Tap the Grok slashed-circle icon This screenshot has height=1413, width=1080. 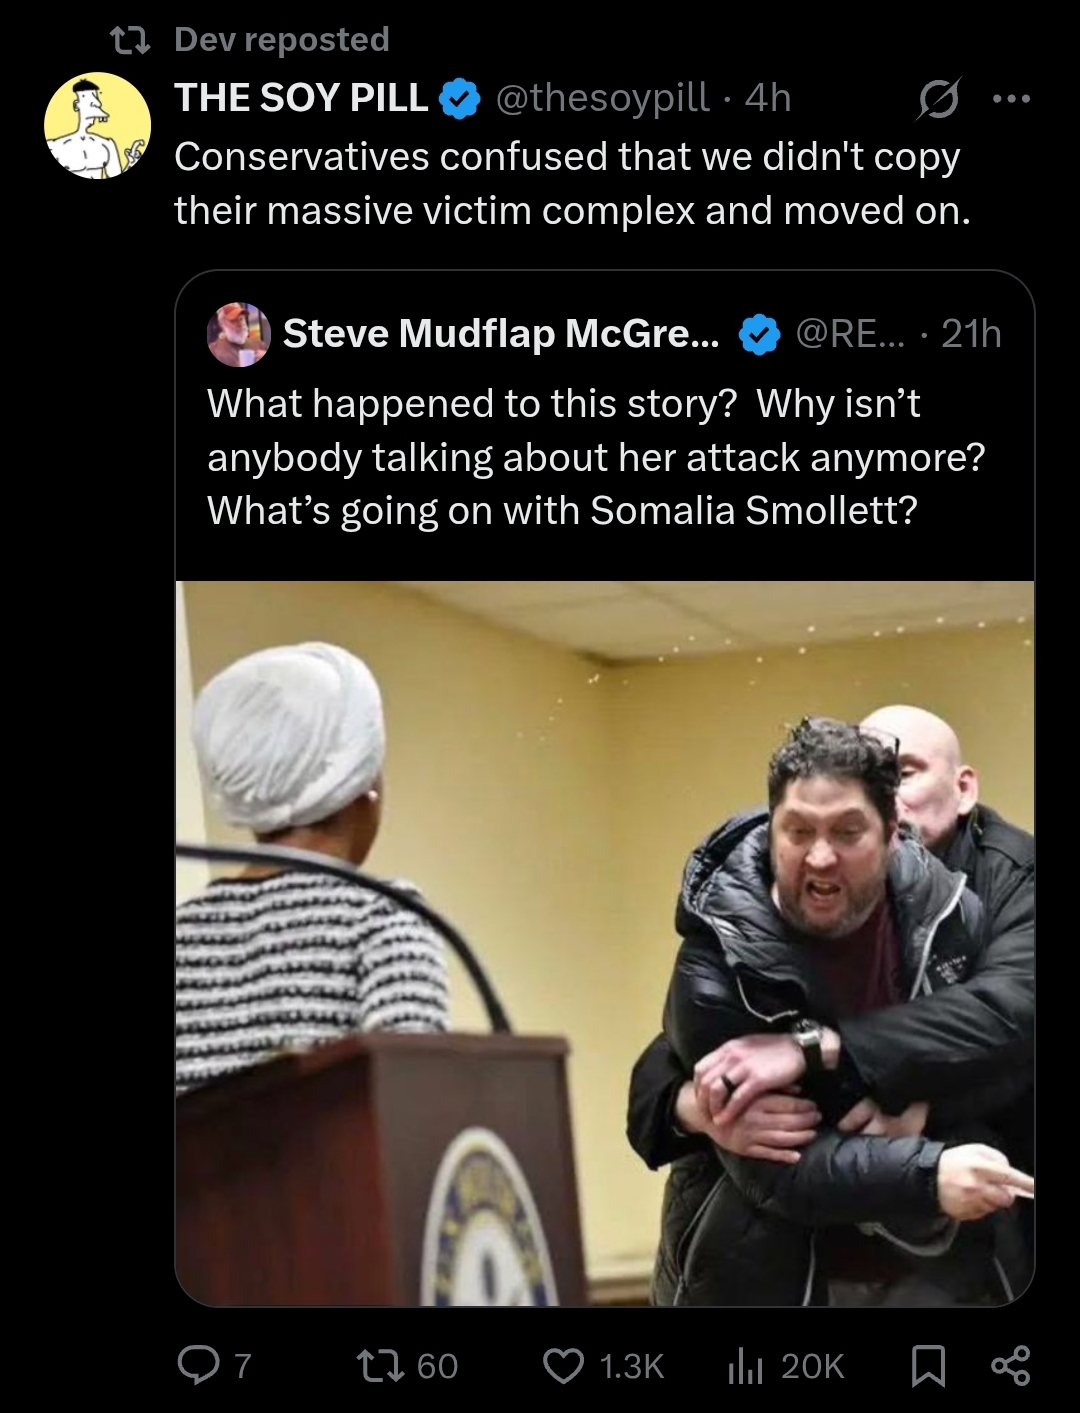(937, 99)
